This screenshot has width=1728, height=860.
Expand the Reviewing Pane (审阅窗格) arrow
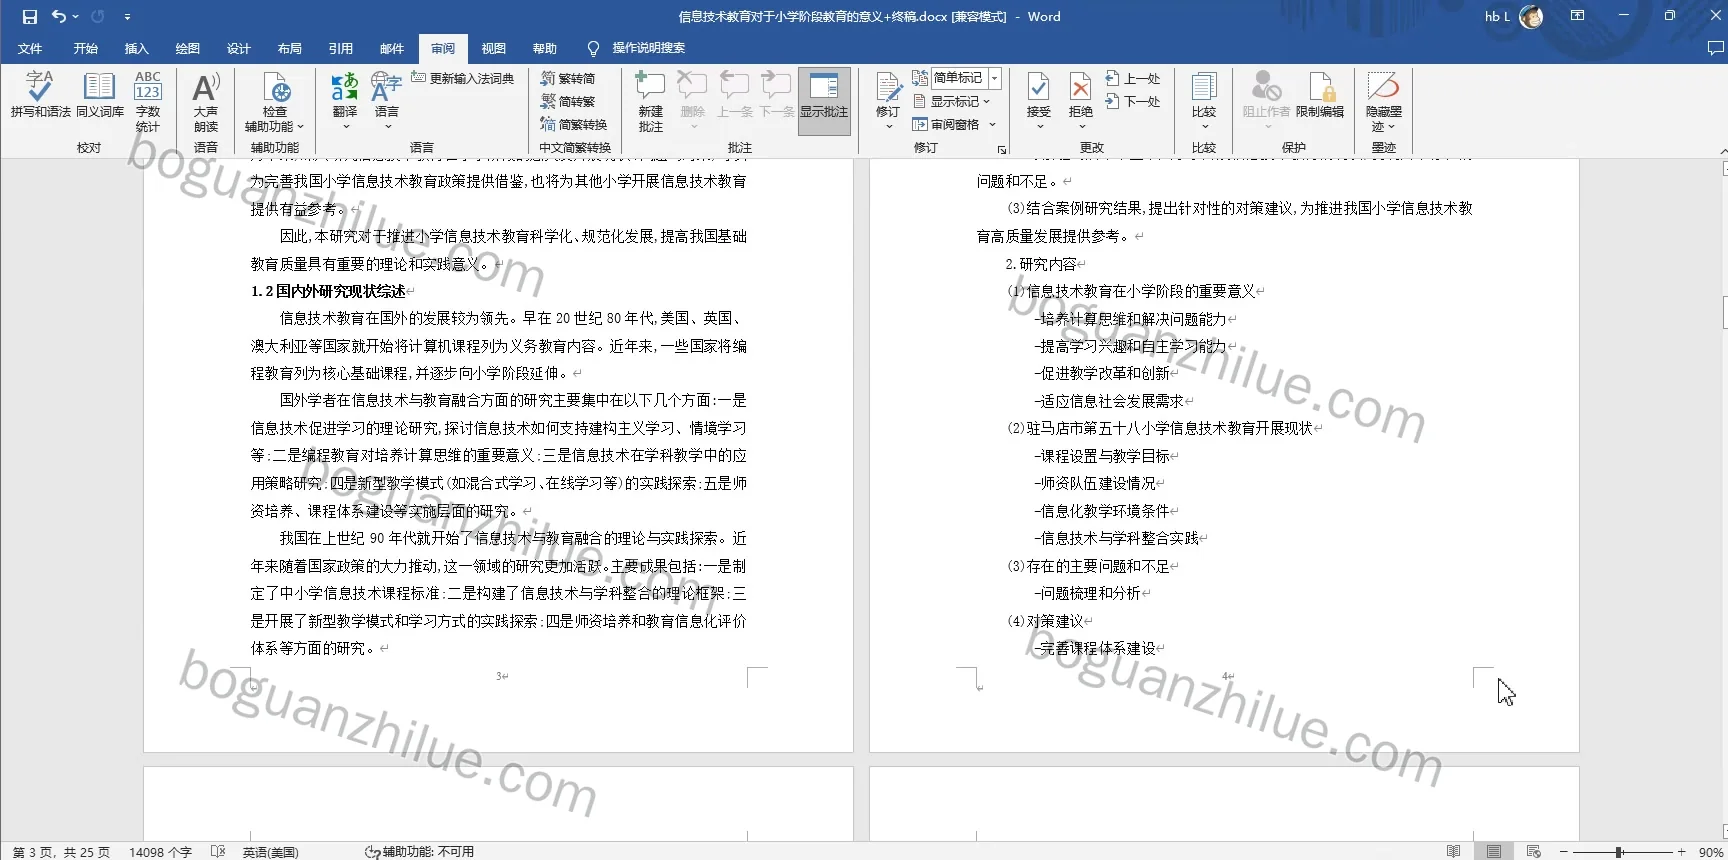pyautogui.click(x=993, y=125)
